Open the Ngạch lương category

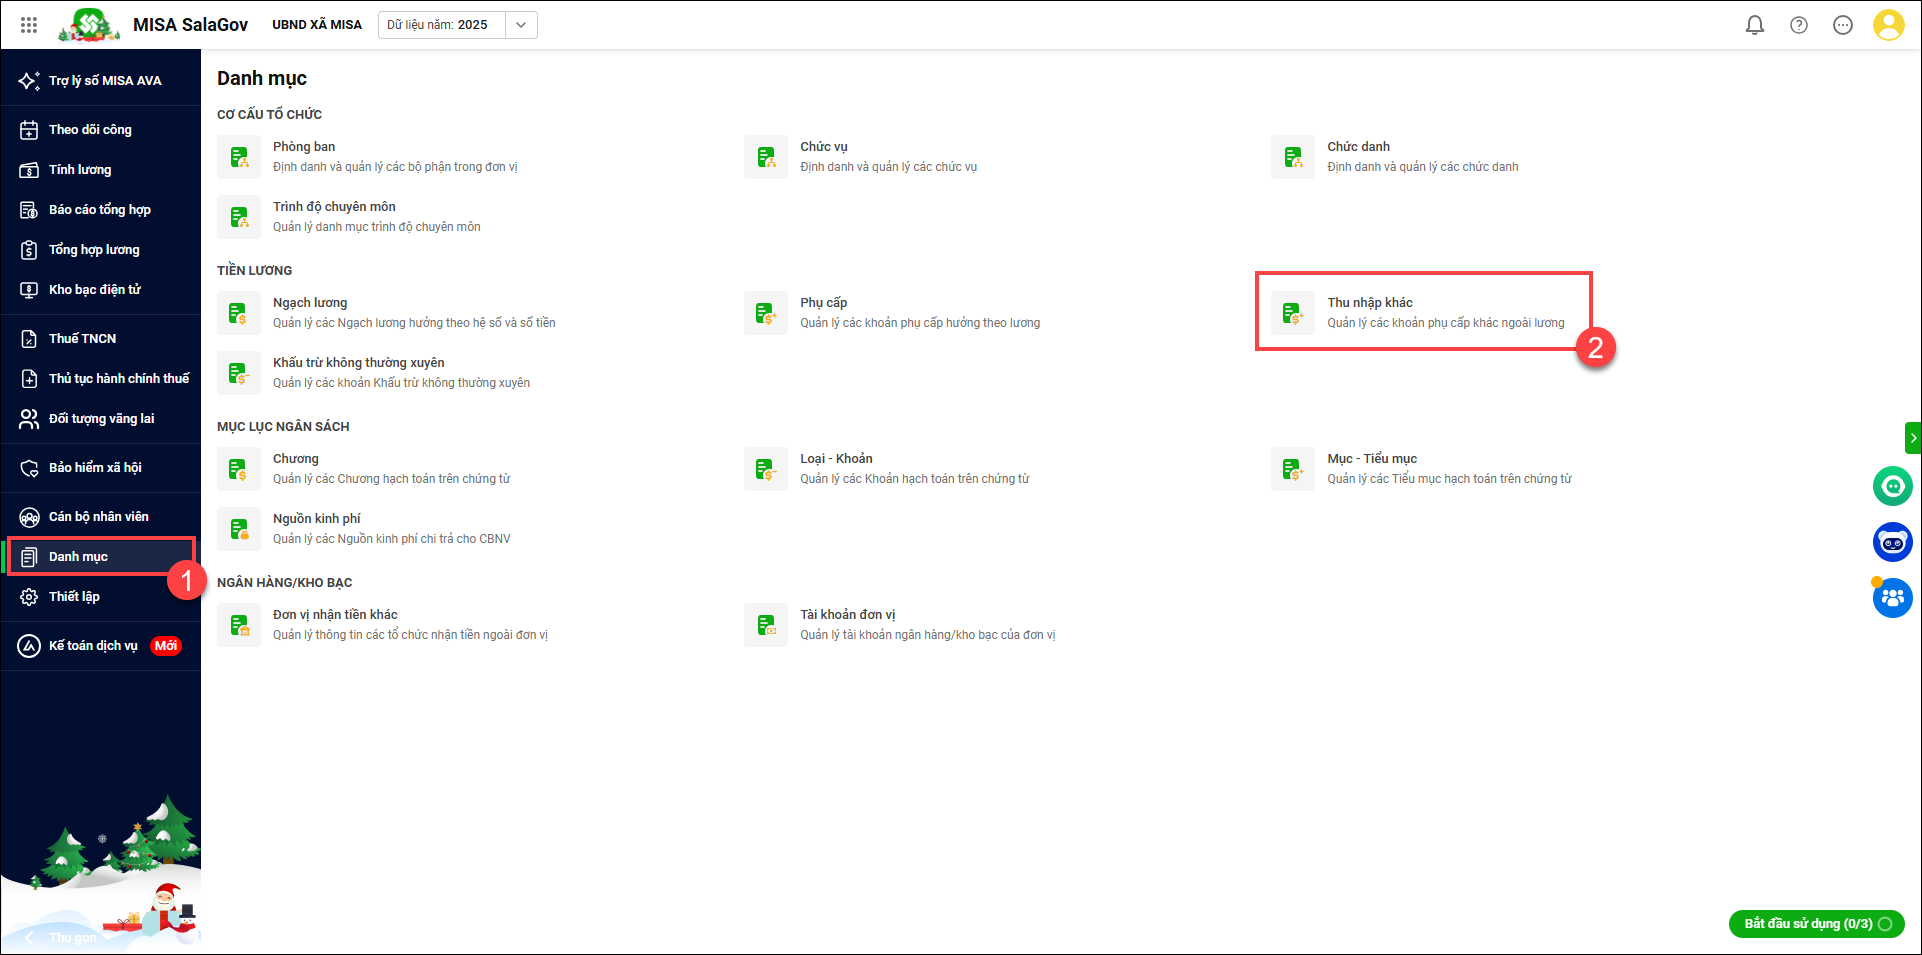[x=310, y=303]
